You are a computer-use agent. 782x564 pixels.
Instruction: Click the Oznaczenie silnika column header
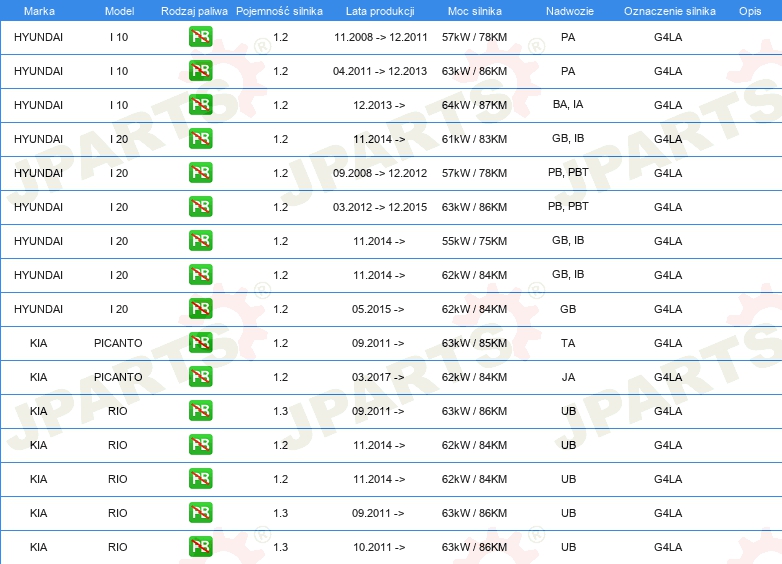pyautogui.click(x=669, y=11)
